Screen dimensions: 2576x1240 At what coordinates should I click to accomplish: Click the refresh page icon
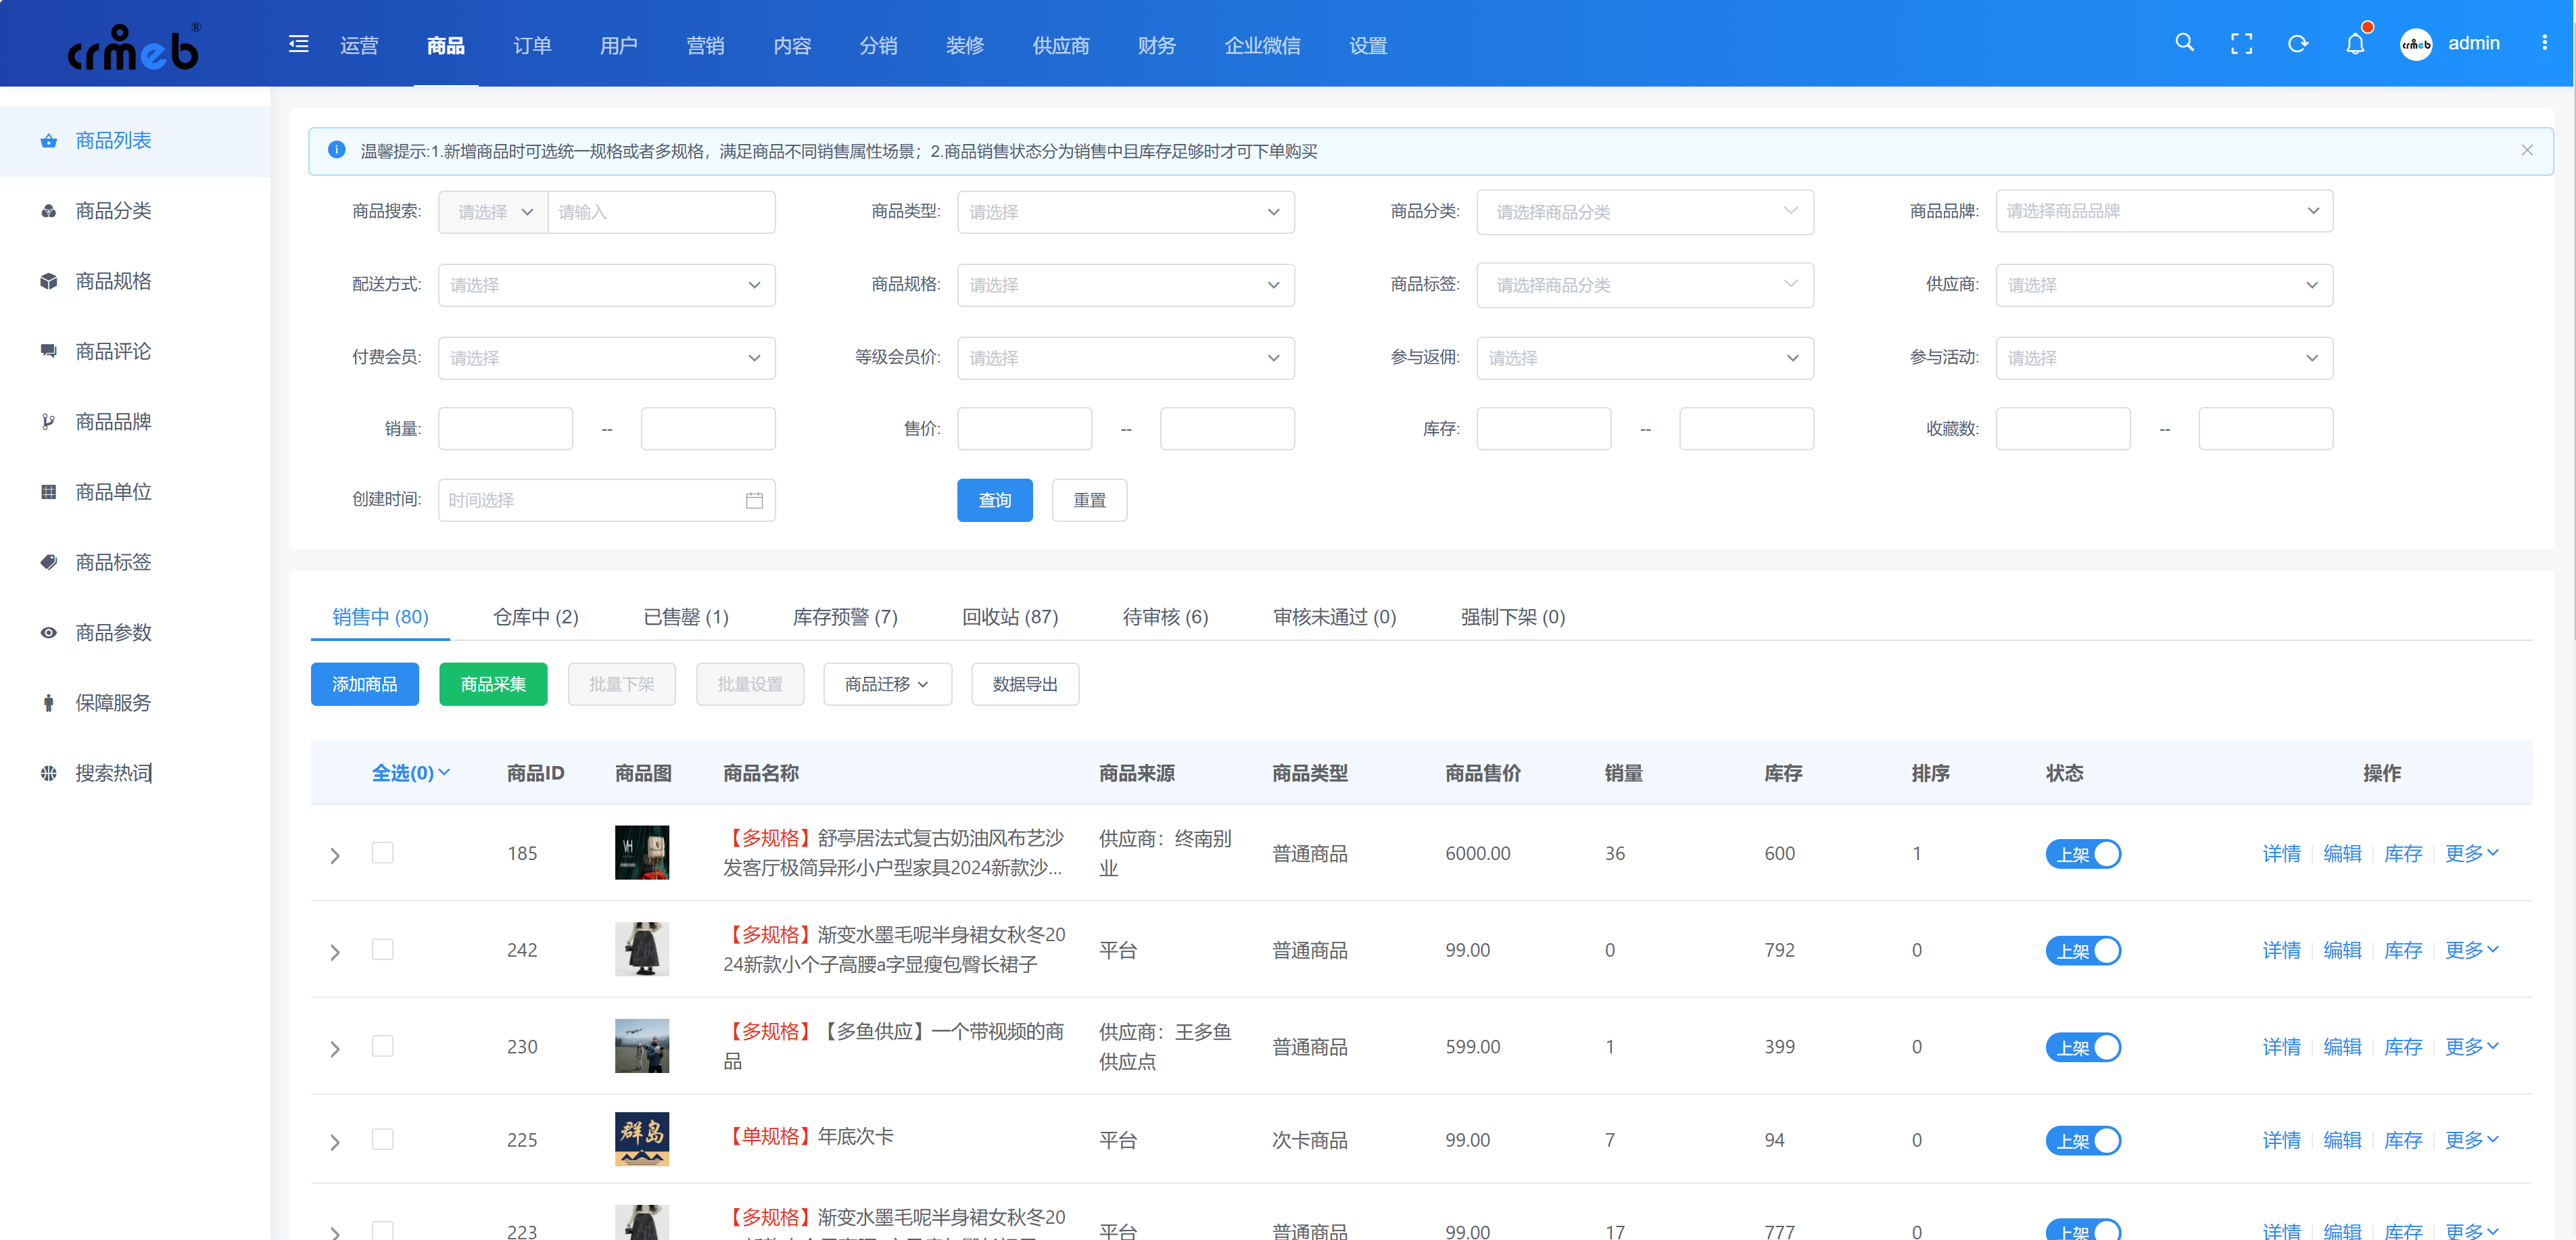2298,44
